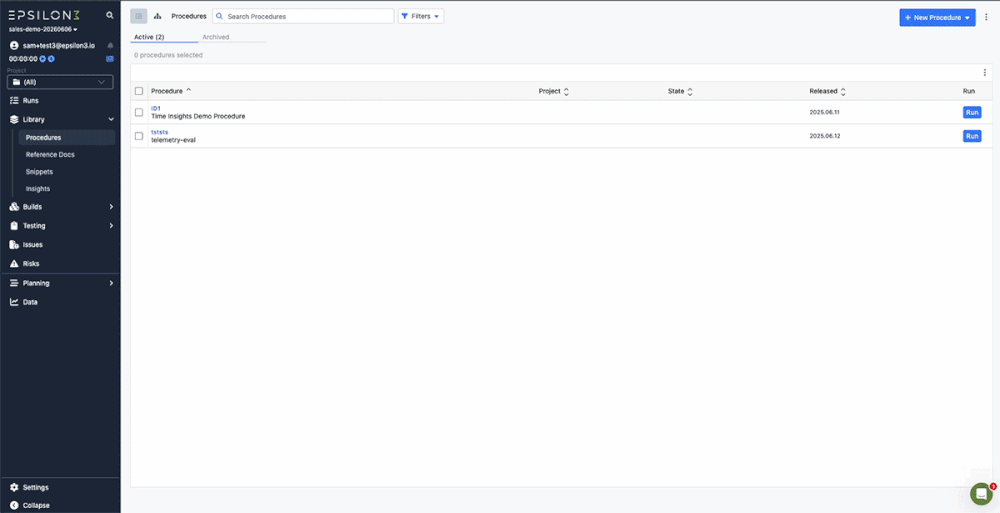This screenshot has height=513, width=1000.
Task: Open the New Procedure dropdown arrow
Action: [x=968, y=18]
